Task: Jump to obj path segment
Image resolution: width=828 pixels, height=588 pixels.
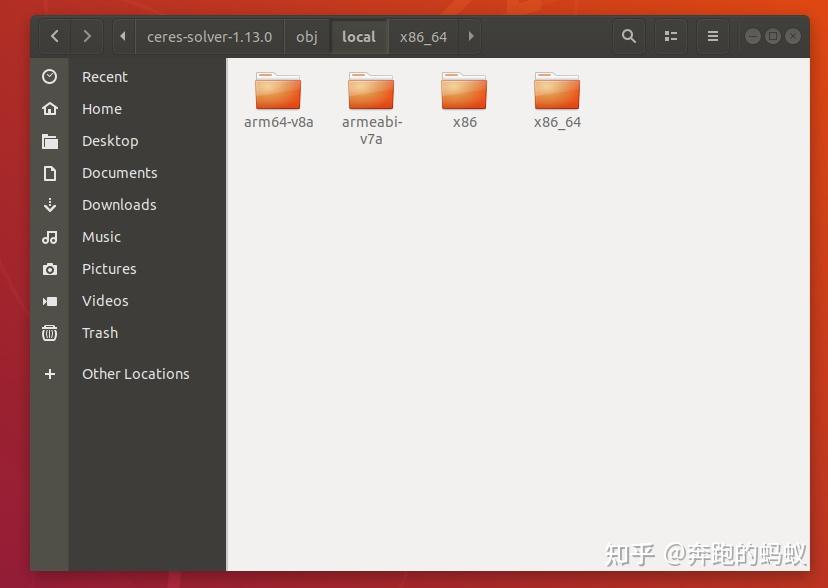Action: pos(307,36)
